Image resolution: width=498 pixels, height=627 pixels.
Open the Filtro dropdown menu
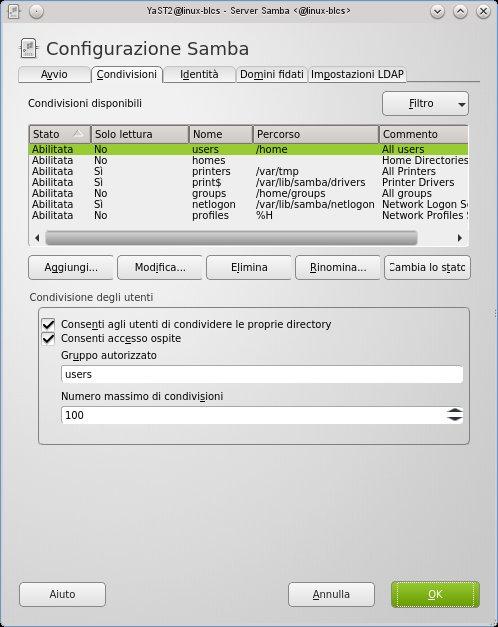(x=425, y=104)
